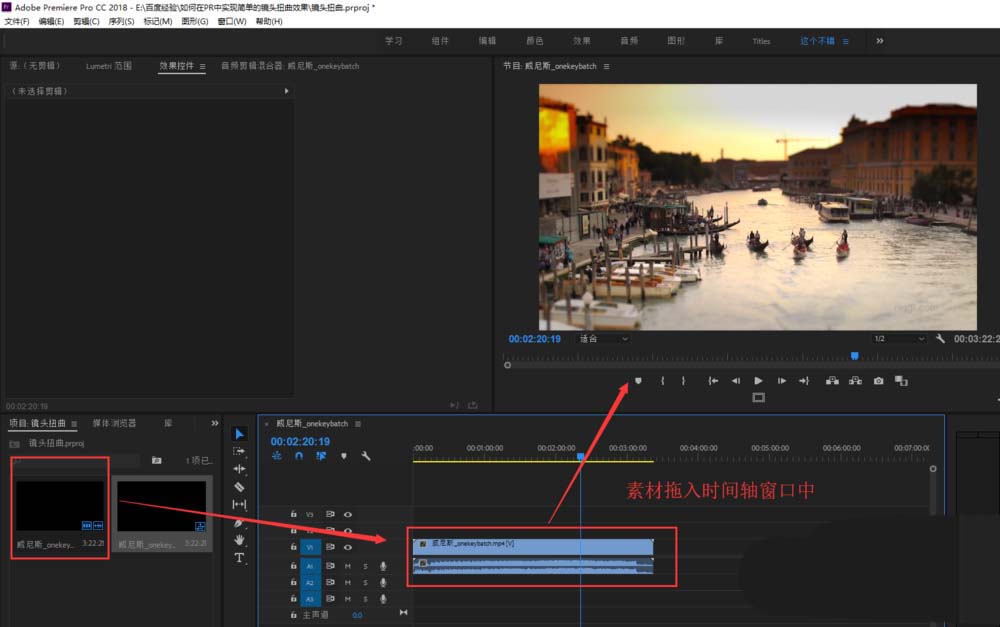This screenshot has width=1000, height=627.
Task: Click the Export Frame camera icon
Action: click(879, 380)
